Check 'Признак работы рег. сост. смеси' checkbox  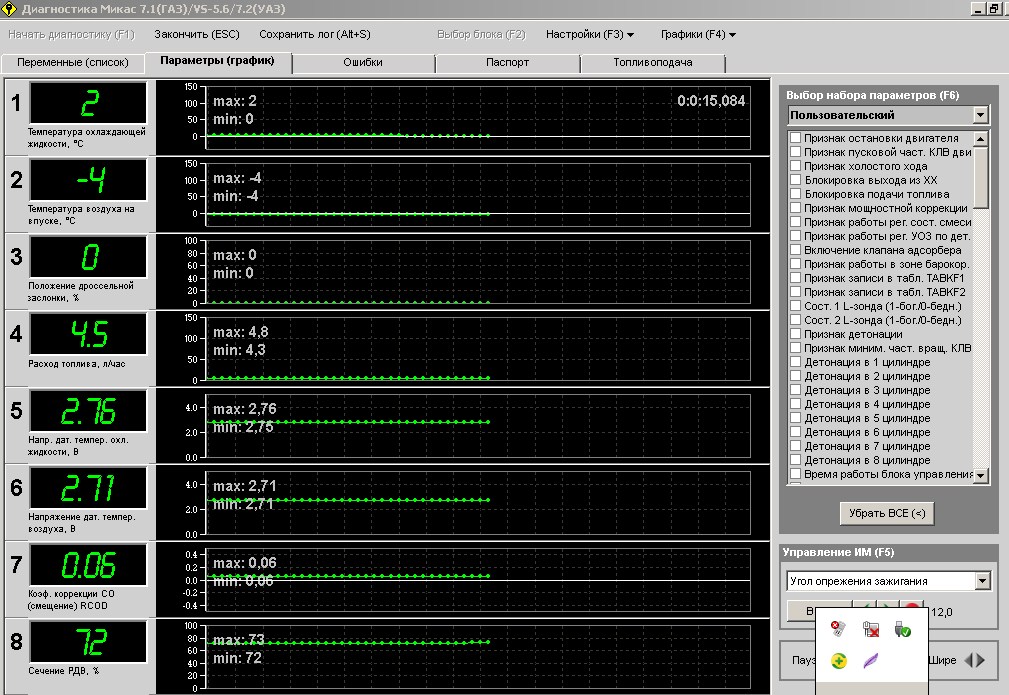click(795, 222)
